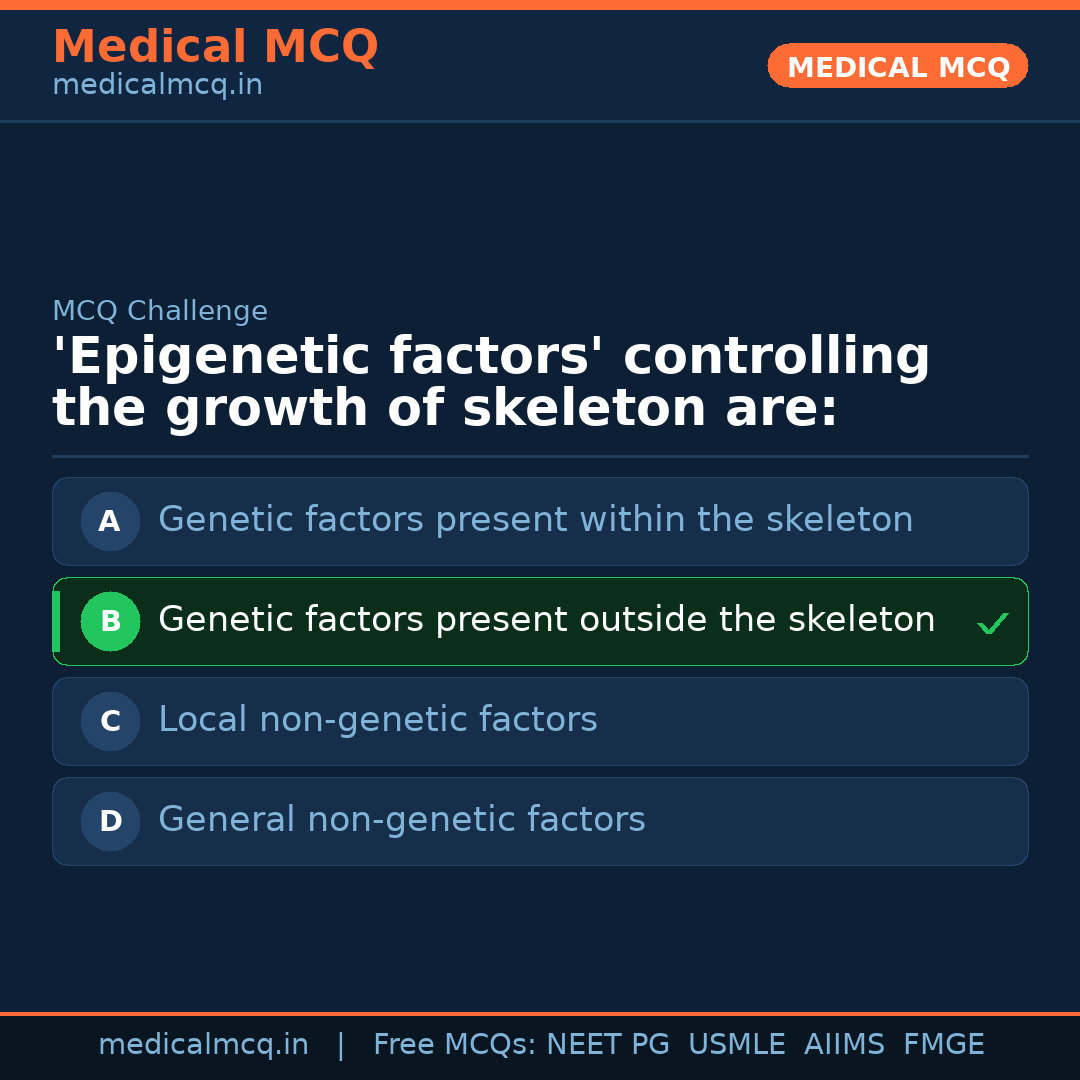This screenshot has width=1080, height=1080.
Task: Click the green checkmark on option B
Action: pyautogui.click(x=992, y=624)
